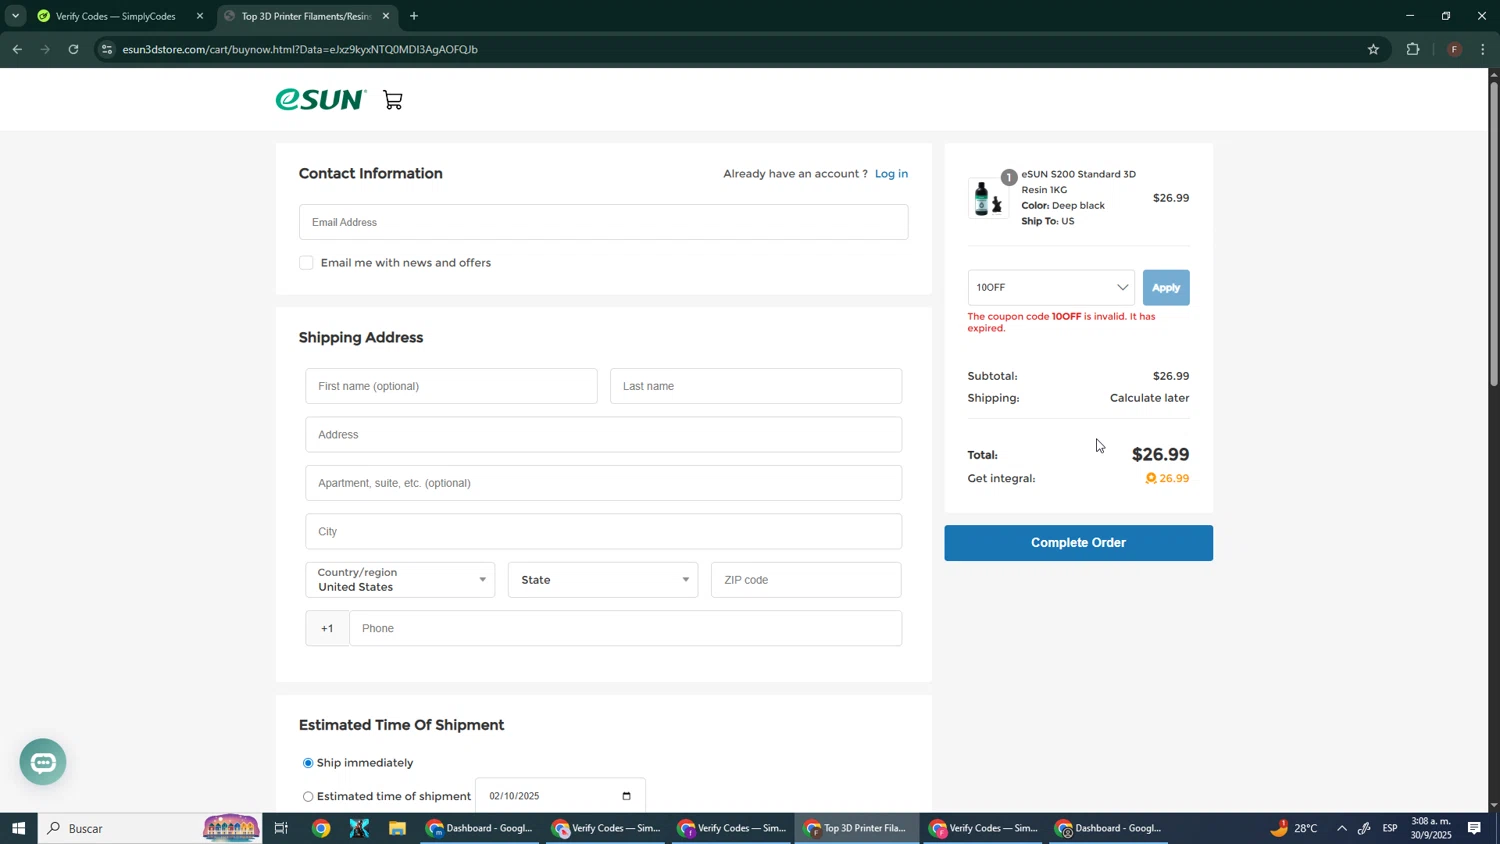Open the weather widget showing 28°C
The height and width of the screenshot is (844, 1500).
(1295, 828)
